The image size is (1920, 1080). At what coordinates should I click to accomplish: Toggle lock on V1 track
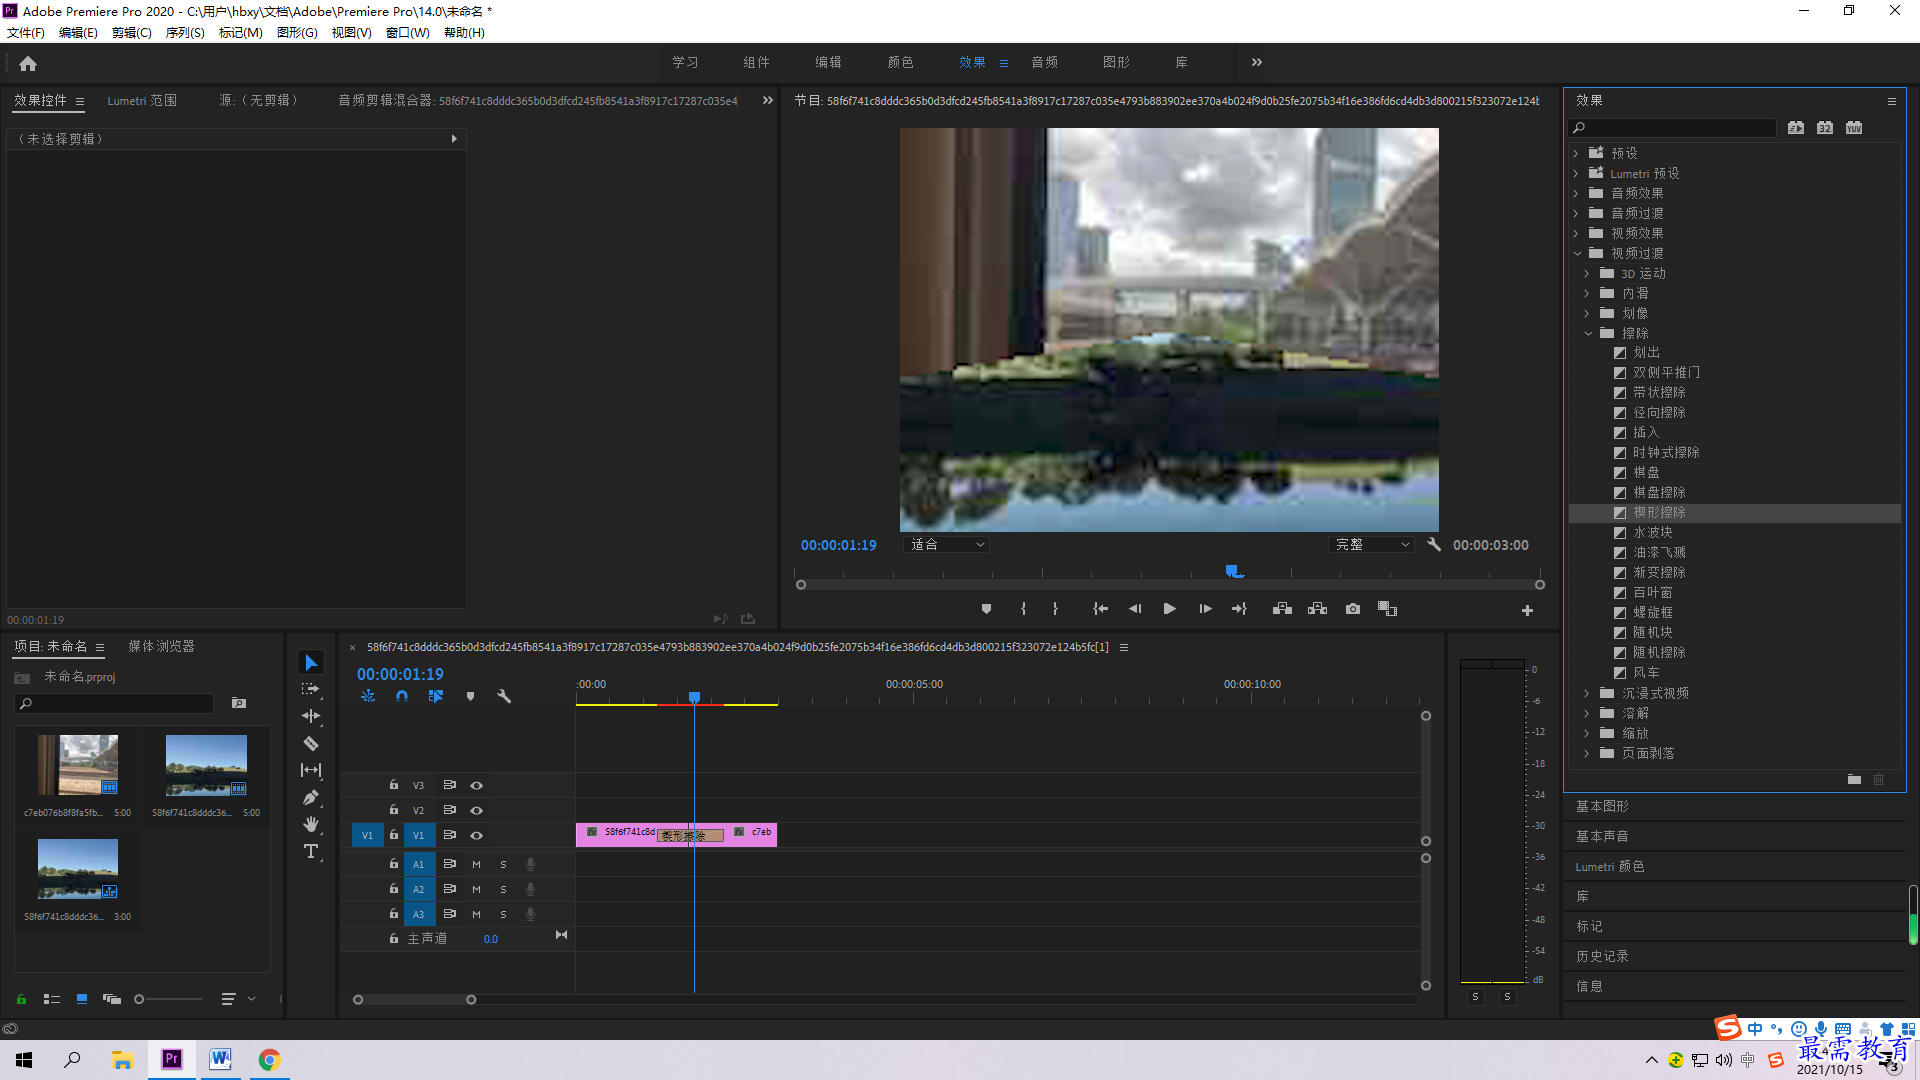click(393, 835)
